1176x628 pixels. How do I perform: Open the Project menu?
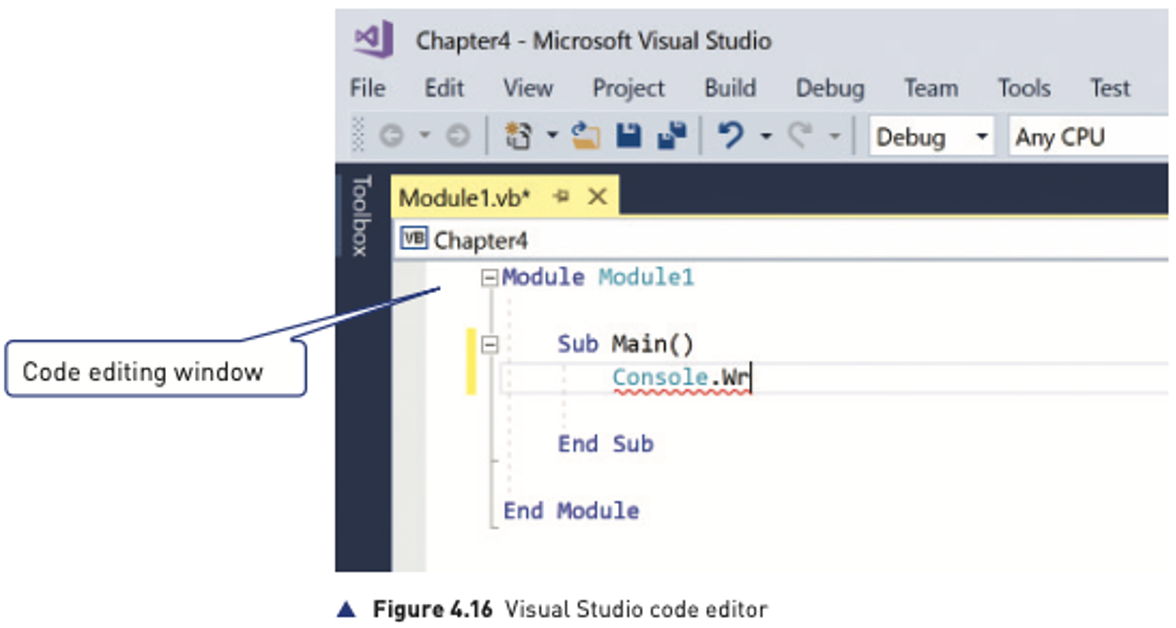628,89
